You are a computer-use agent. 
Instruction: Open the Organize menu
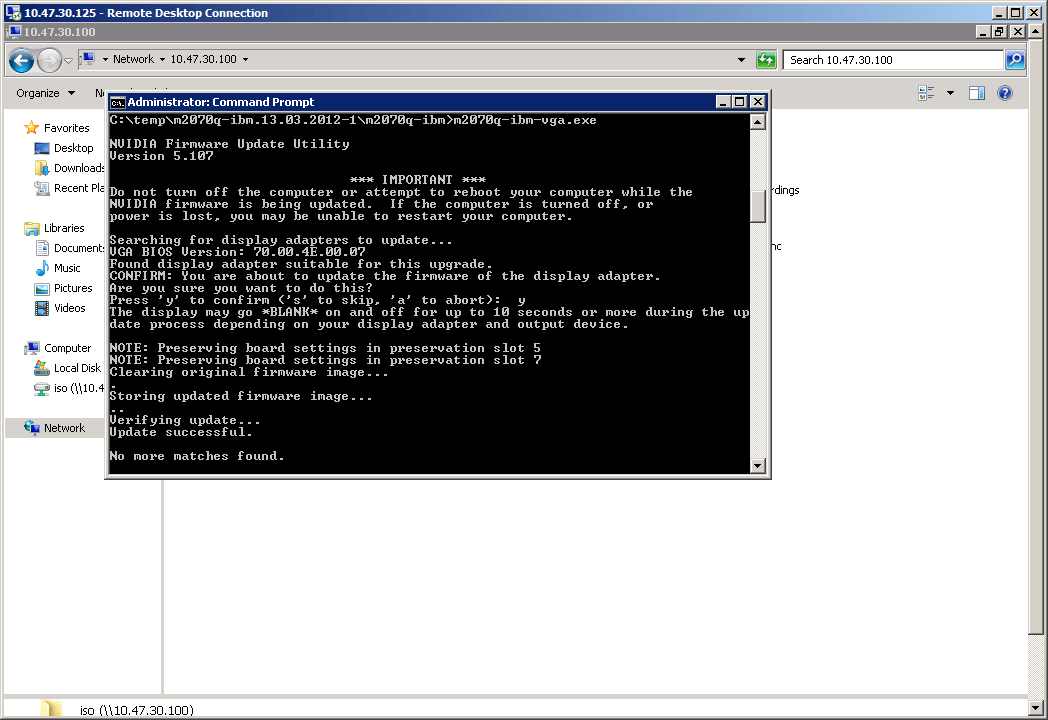tap(45, 94)
